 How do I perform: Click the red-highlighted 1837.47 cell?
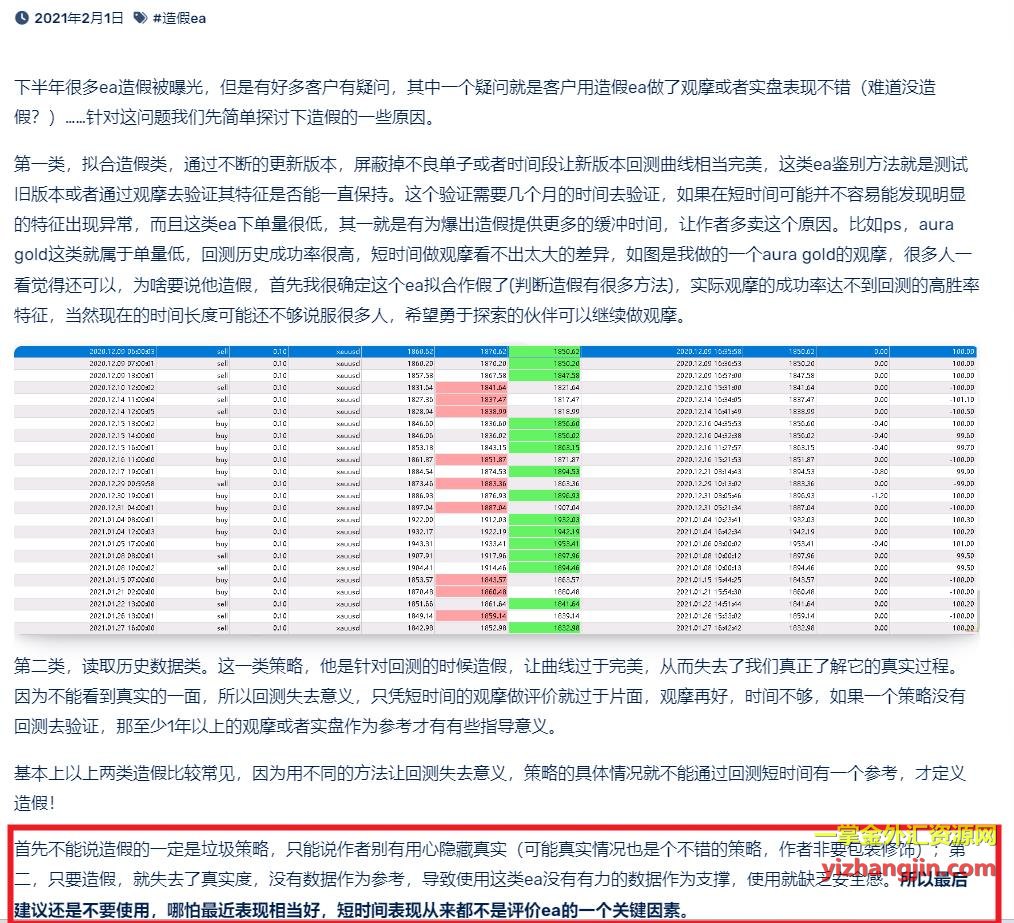tap(473, 400)
